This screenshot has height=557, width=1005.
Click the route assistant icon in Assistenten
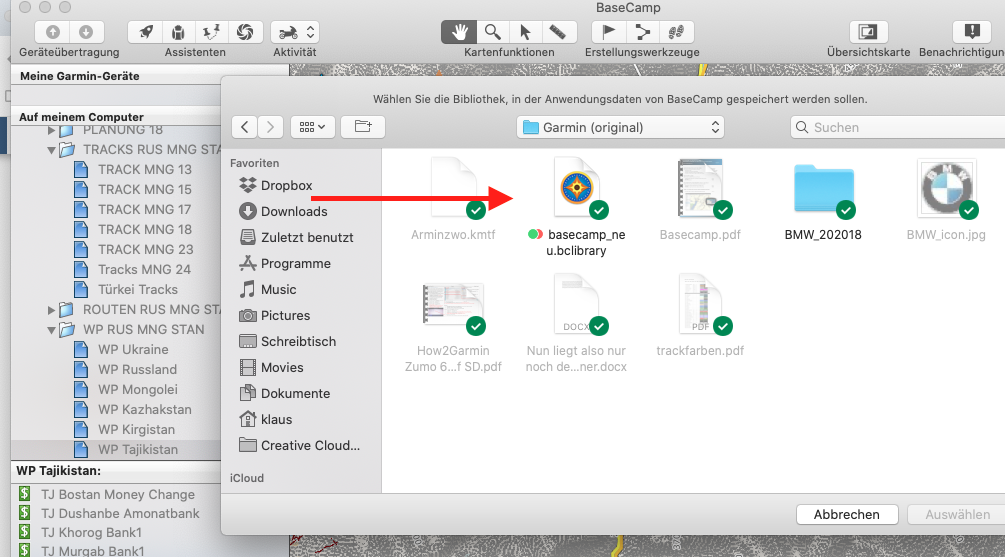(x=212, y=32)
